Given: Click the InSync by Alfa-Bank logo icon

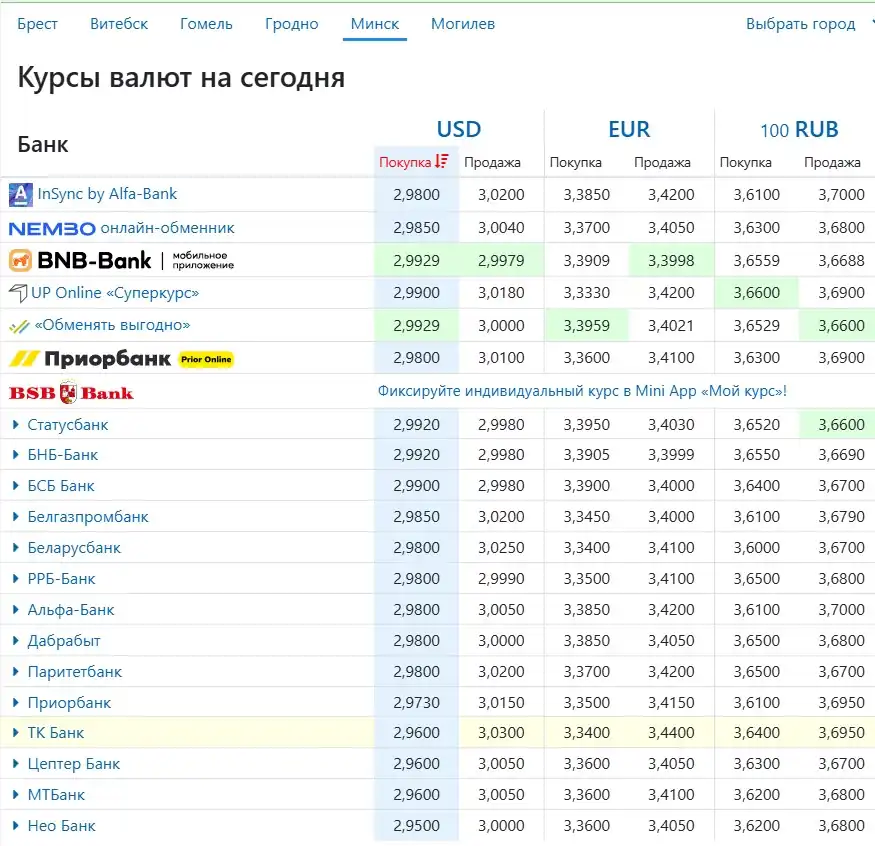Looking at the screenshot, I should (20, 194).
